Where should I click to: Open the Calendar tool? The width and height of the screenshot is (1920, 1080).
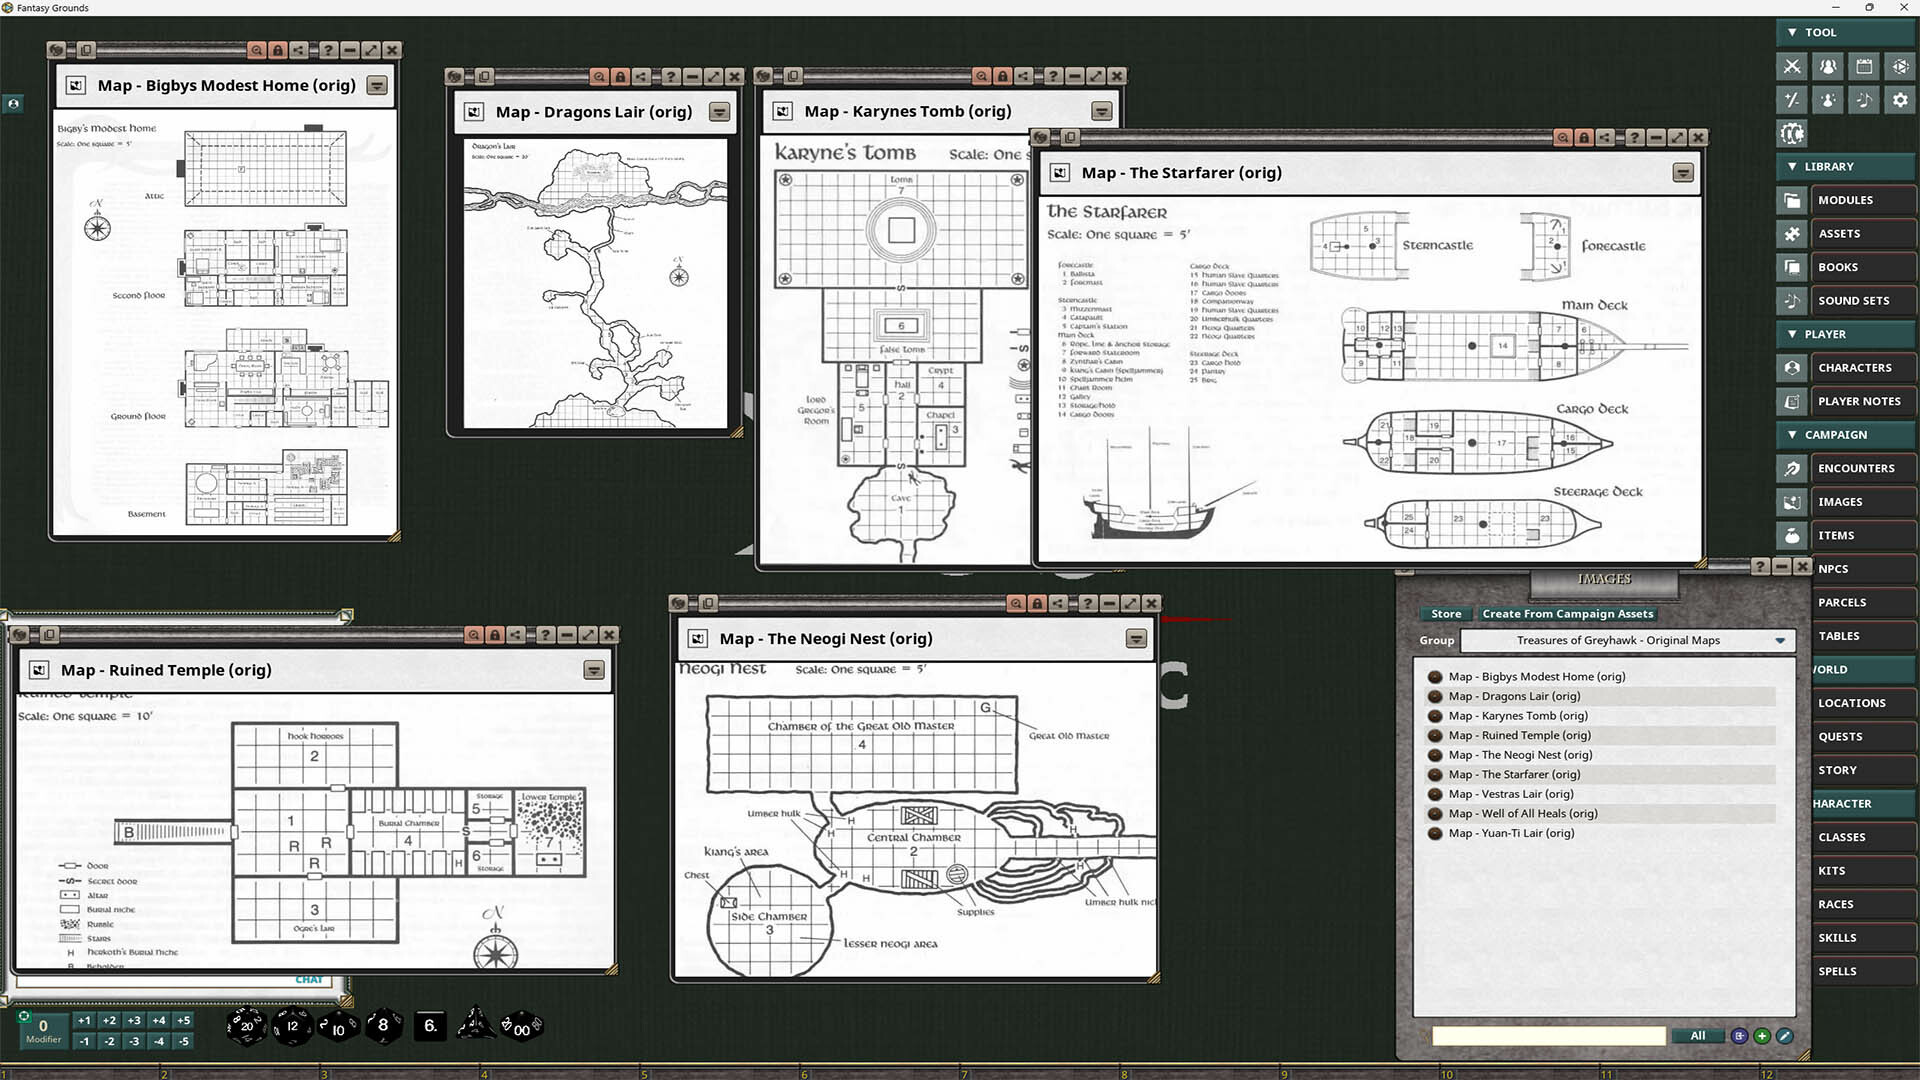(x=1864, y=66)
